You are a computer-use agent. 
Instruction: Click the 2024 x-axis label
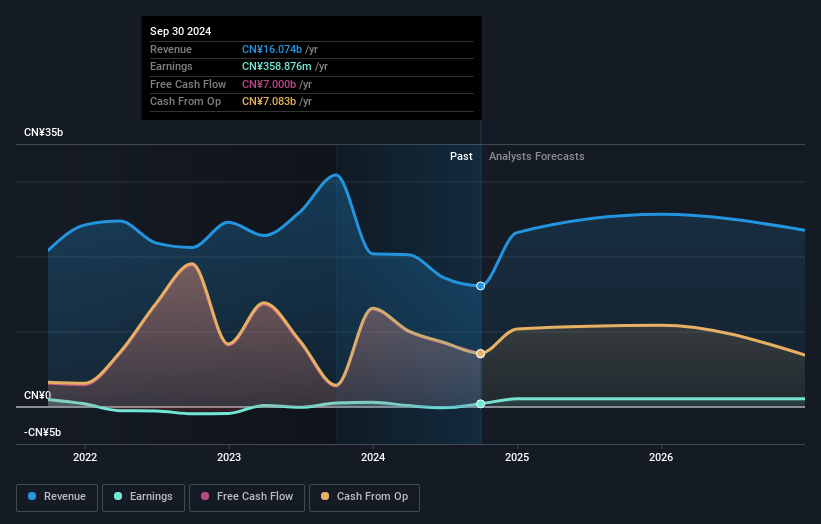[373, 457]
